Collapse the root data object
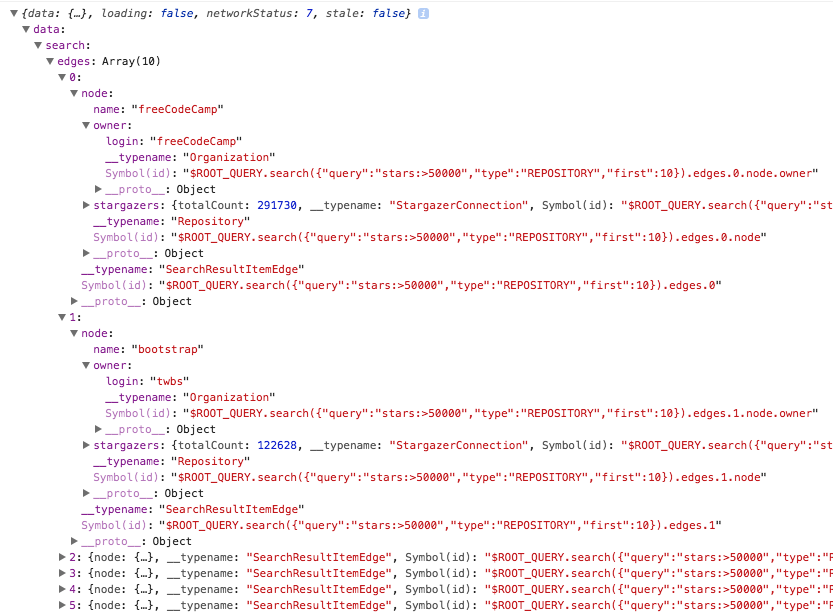833x614 pixels. (26, 29)
